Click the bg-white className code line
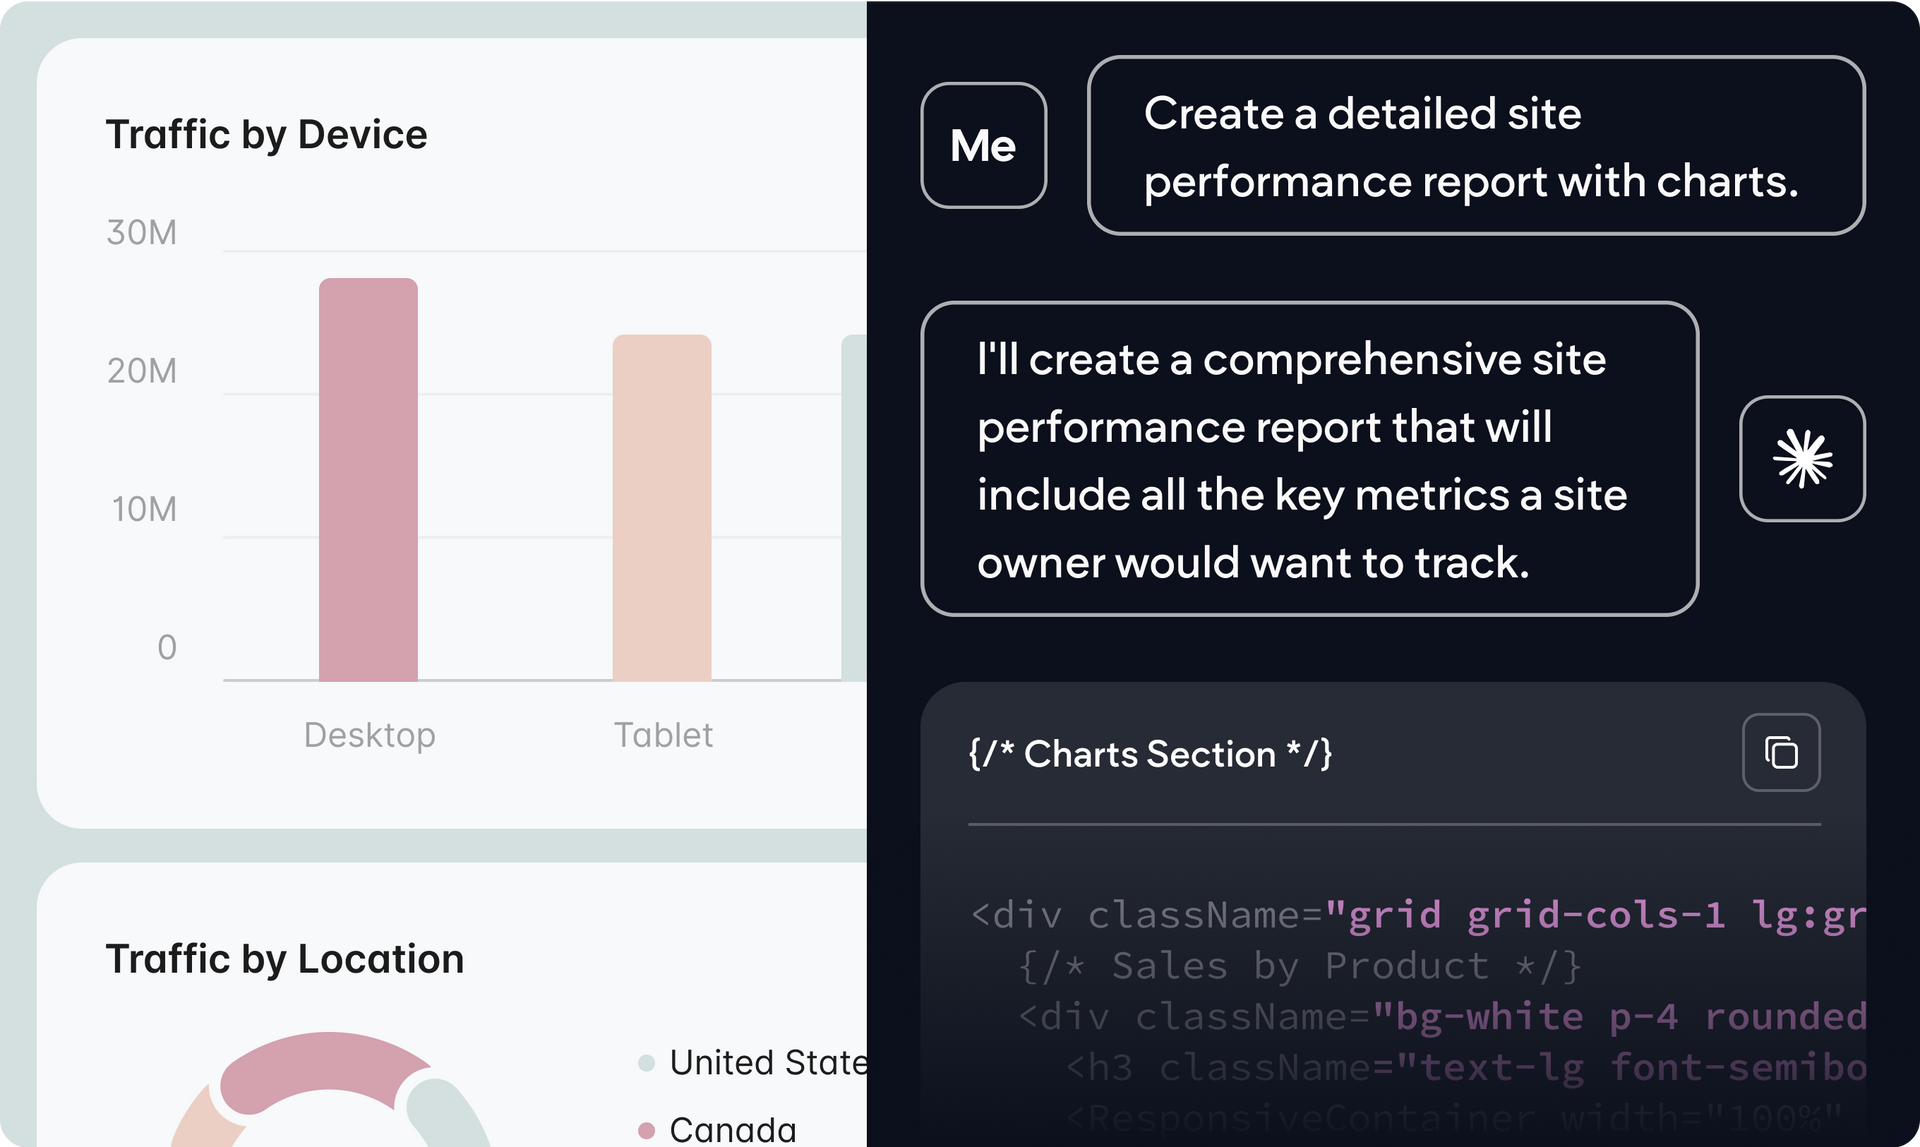 pyautogui.click(x=1441, y=1017)
